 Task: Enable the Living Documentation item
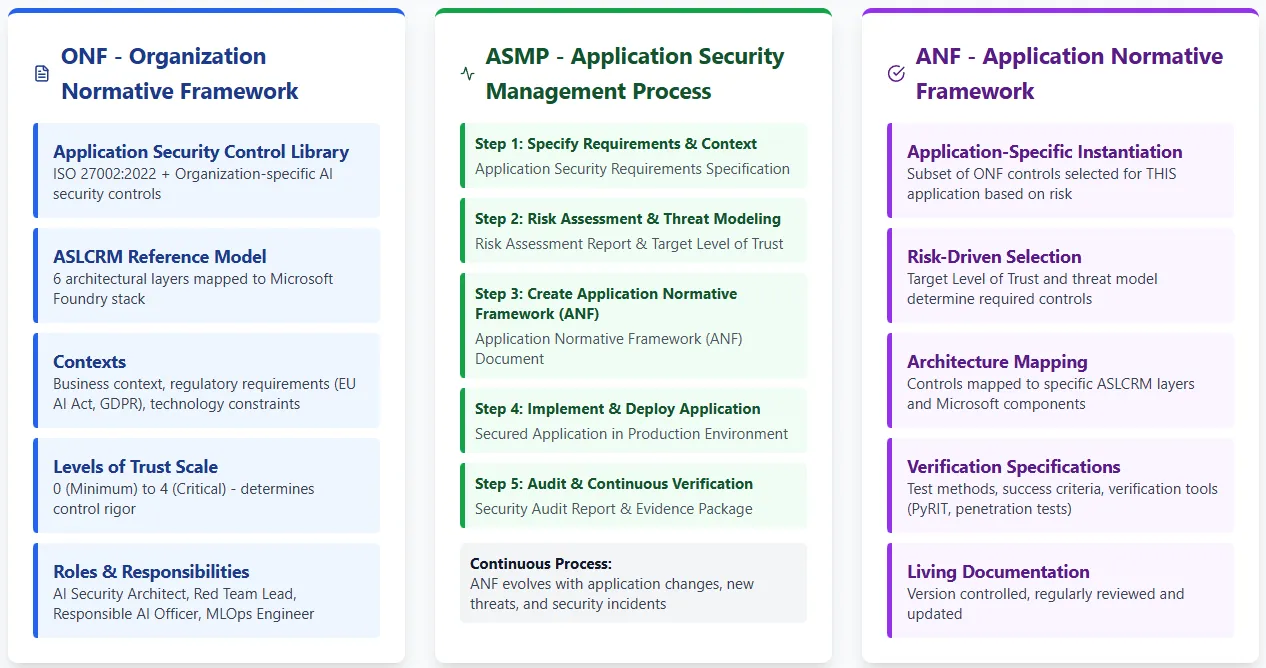(1059, 592)
